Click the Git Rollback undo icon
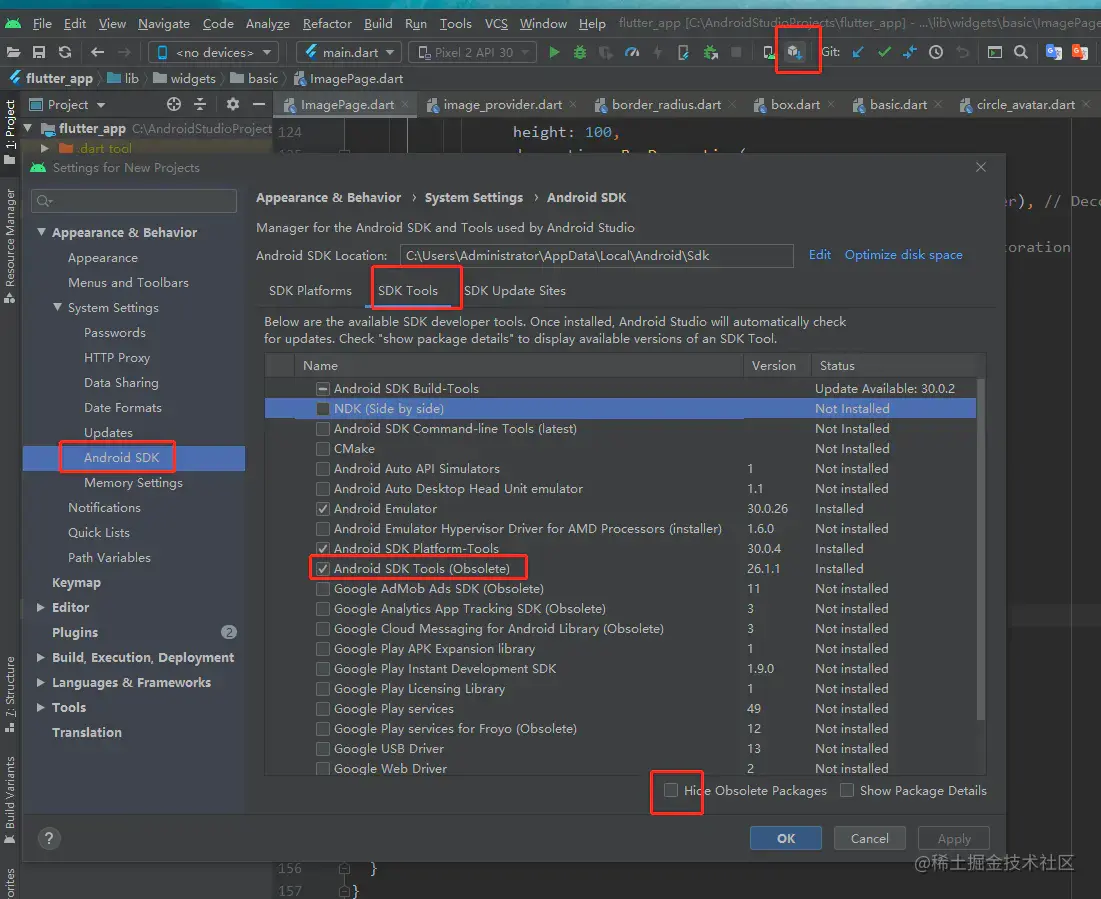Image resolution: width=1101 pixels, height=899 pixels. click(x=962, y=52)
